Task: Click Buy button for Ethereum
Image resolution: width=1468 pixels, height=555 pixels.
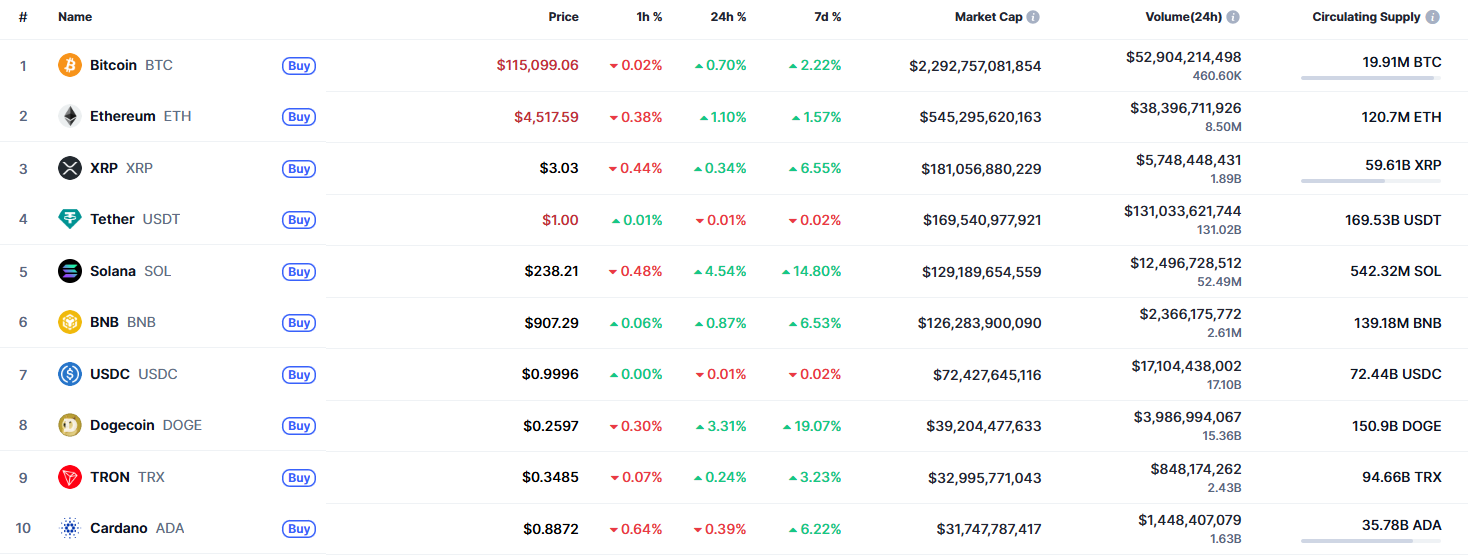Action: tap(299, 117)
